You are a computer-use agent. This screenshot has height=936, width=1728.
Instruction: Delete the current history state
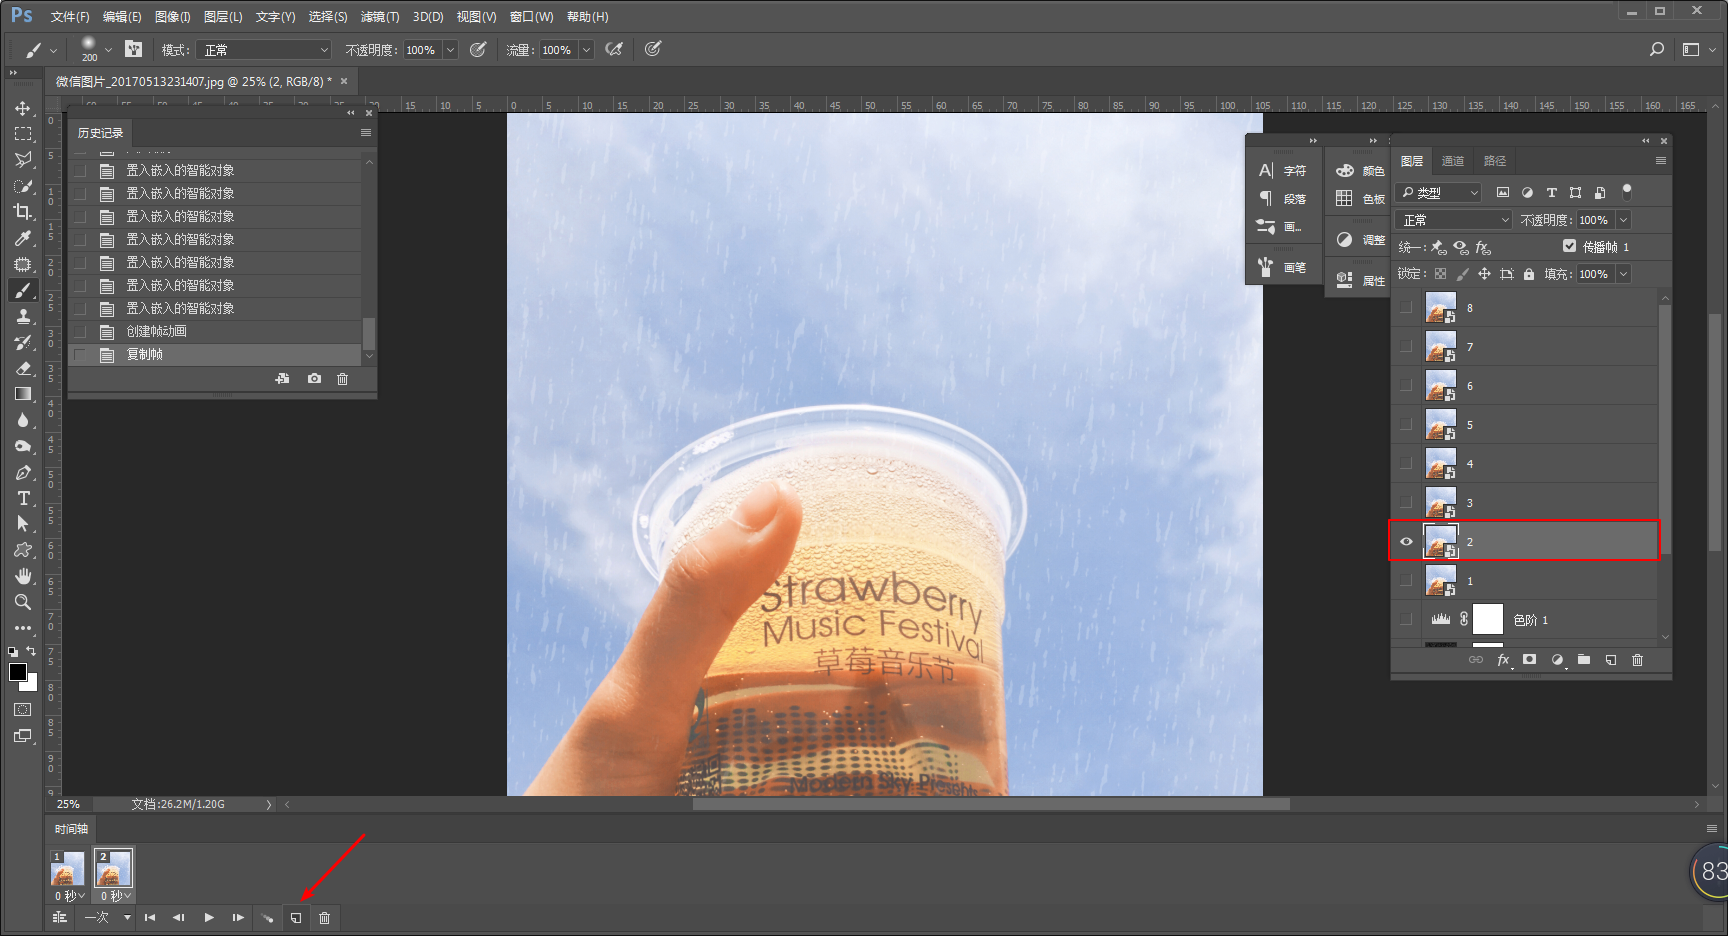(343, 379)
